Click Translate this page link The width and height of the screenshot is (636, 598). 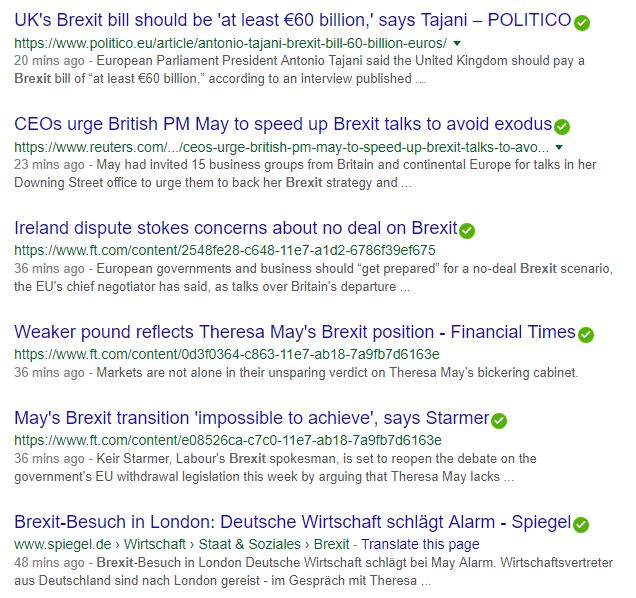pyautogui.click(x=420, y=544)
